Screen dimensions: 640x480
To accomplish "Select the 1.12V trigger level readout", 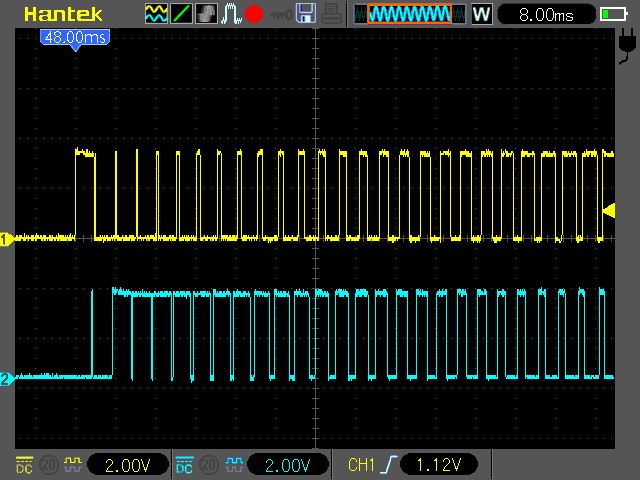I will click(439, 464).
